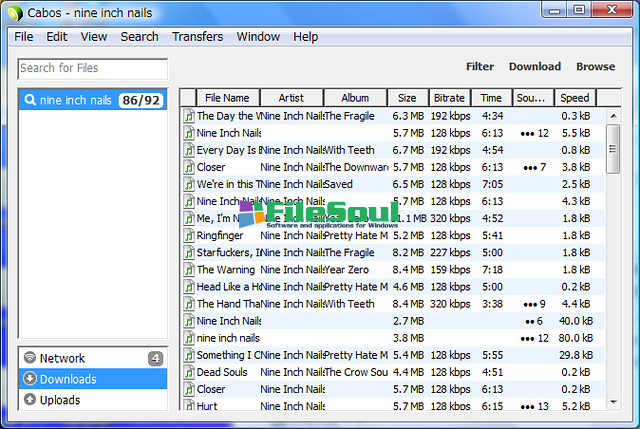Open the File menu

point(24,37)
